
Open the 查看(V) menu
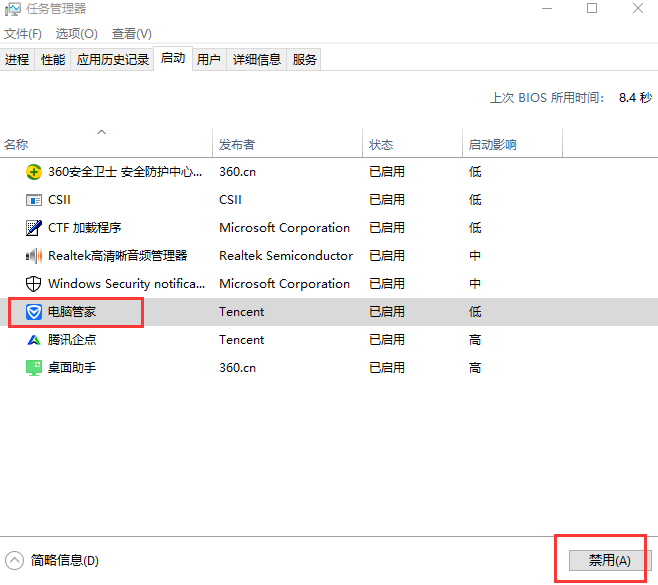click(132, 34)
